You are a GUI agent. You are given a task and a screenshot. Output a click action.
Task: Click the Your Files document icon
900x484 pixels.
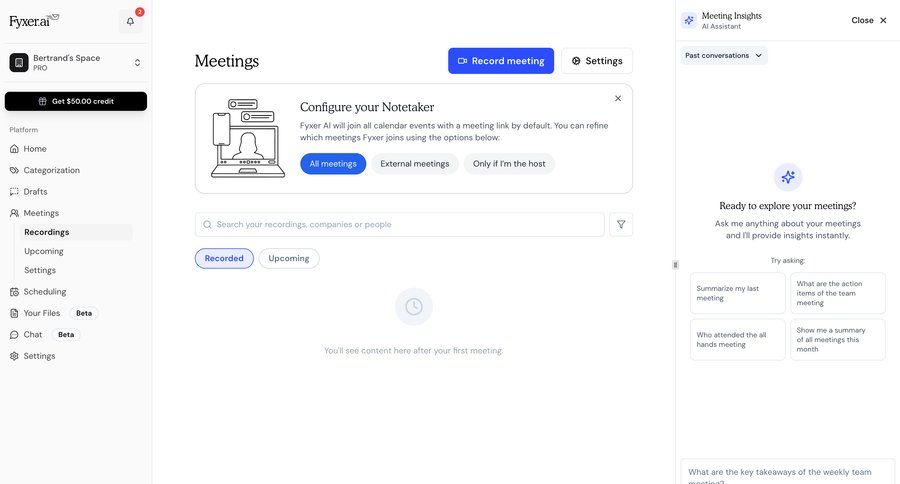[14, 313]
